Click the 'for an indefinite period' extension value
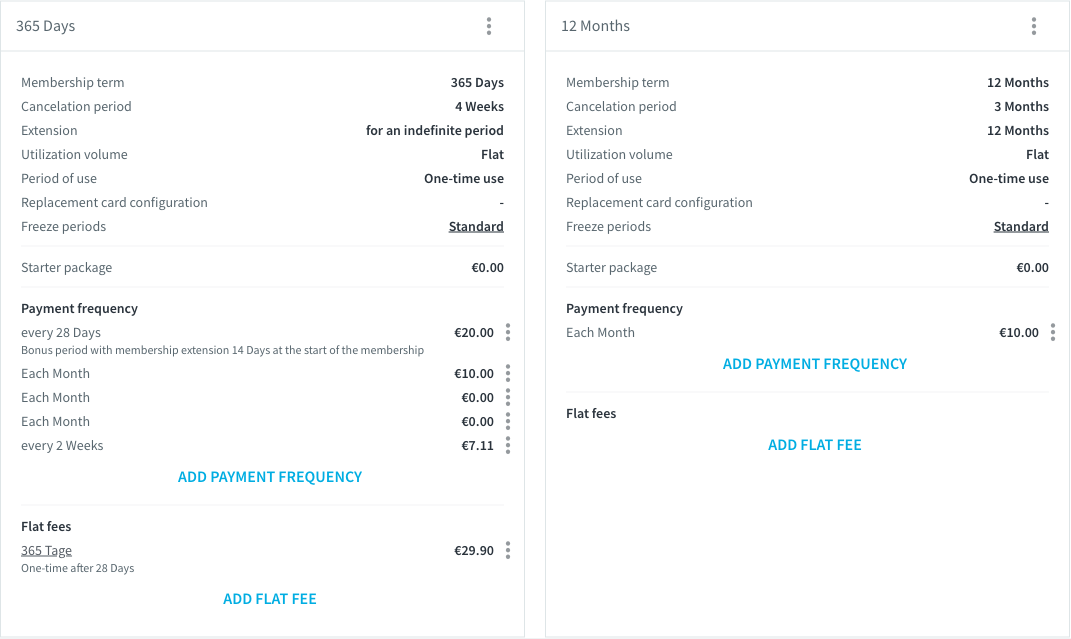This screenshot has width=1071, height=639. click(434, 130)
